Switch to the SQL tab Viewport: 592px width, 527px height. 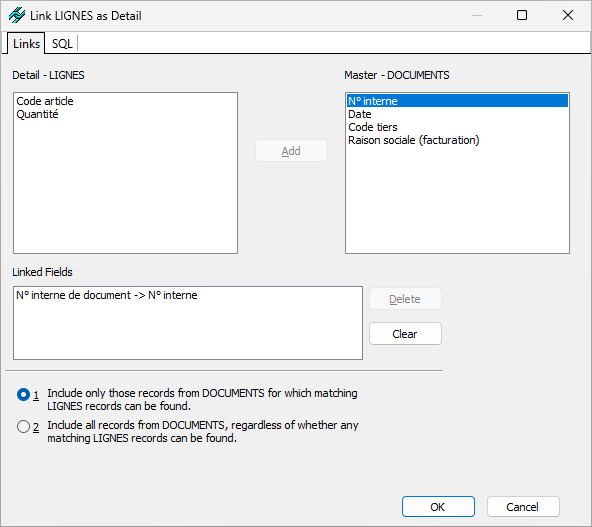[62, 44]
